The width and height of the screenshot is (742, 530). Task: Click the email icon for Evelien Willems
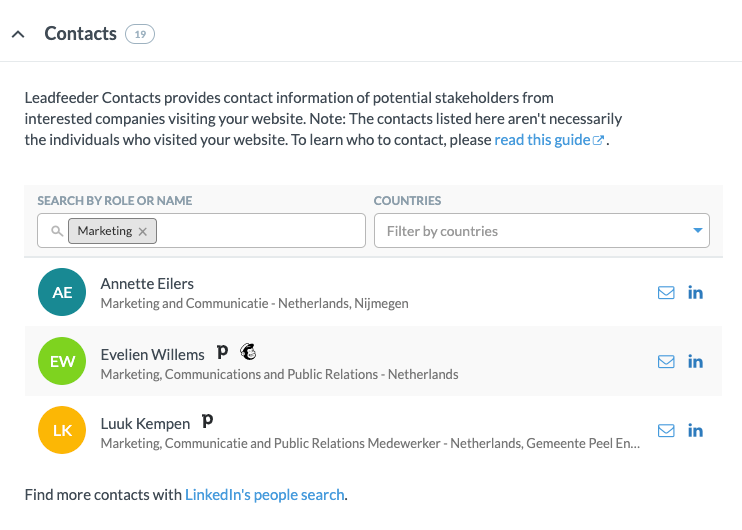(666, 362)
